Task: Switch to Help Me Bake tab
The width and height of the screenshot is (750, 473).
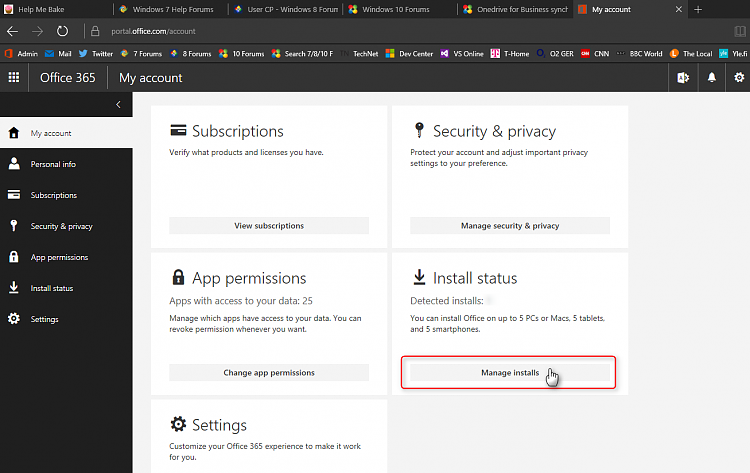Action: (56, 9)
